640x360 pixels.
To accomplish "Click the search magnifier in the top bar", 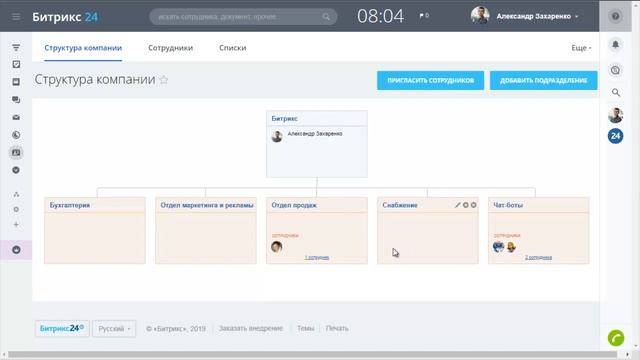I will coord(326,17).
